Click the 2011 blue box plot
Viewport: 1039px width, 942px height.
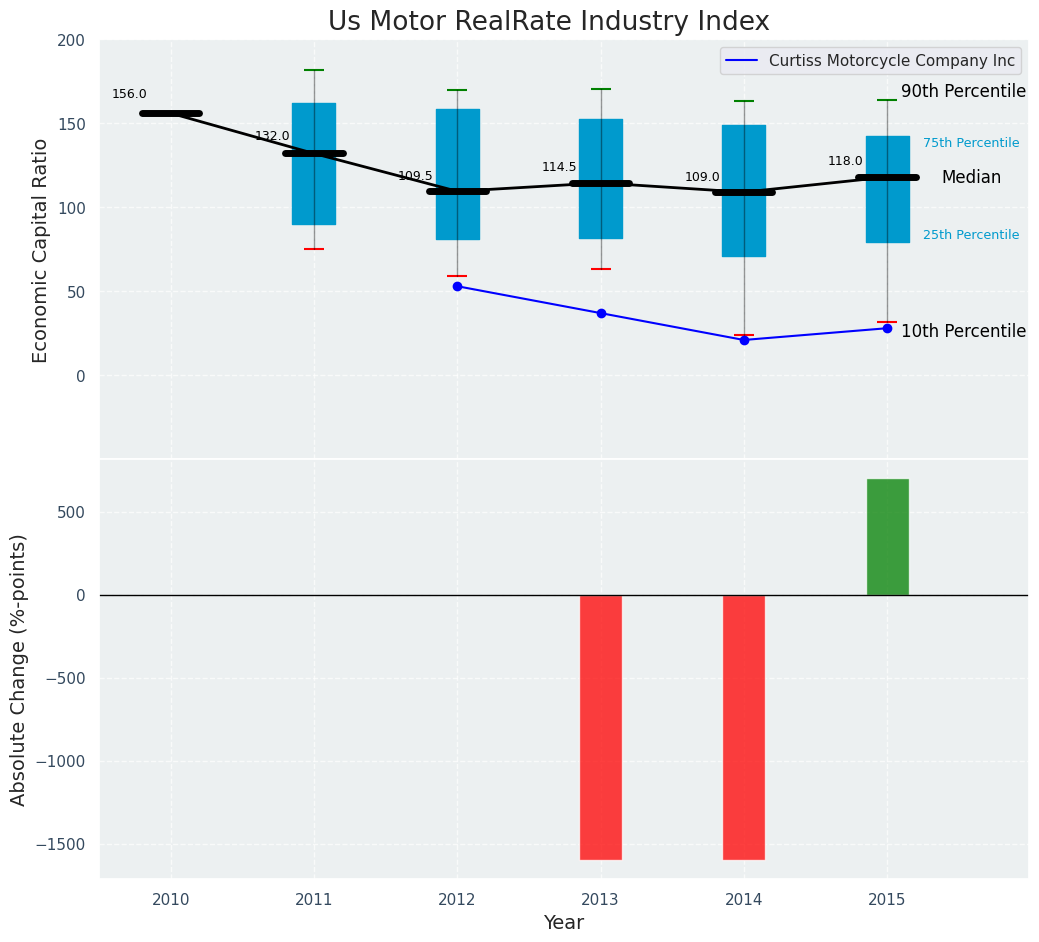click(x=314, y=180)
